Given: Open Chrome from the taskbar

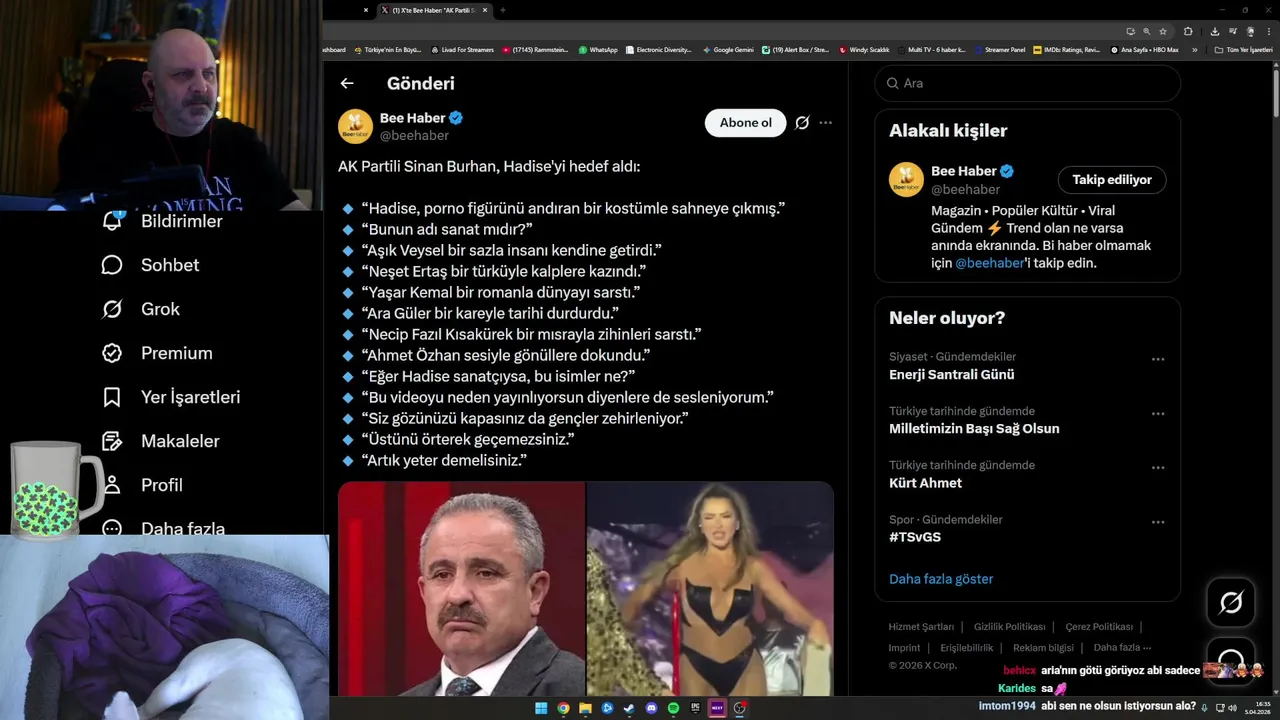Looking at the screenshot, I should pyautogui.click(x=563, y=708).
